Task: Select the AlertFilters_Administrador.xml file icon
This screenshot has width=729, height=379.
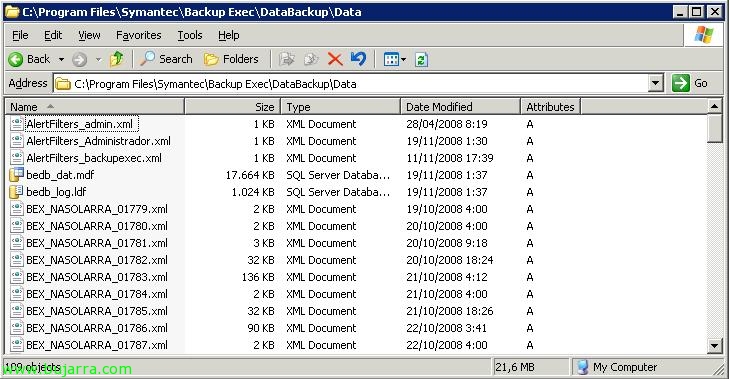Action: pyautogui.click(x=17, y=141)
